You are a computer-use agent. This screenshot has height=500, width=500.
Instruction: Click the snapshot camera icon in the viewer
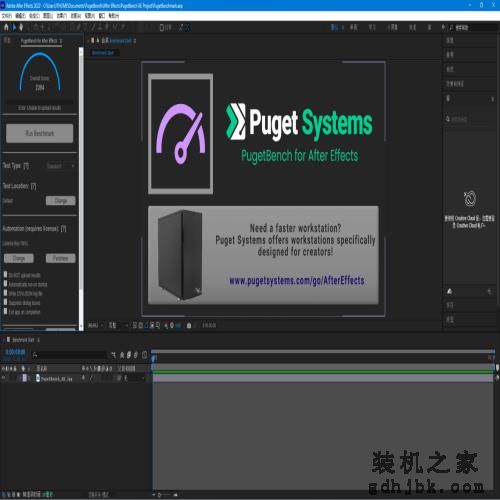[x=189, y=325]
